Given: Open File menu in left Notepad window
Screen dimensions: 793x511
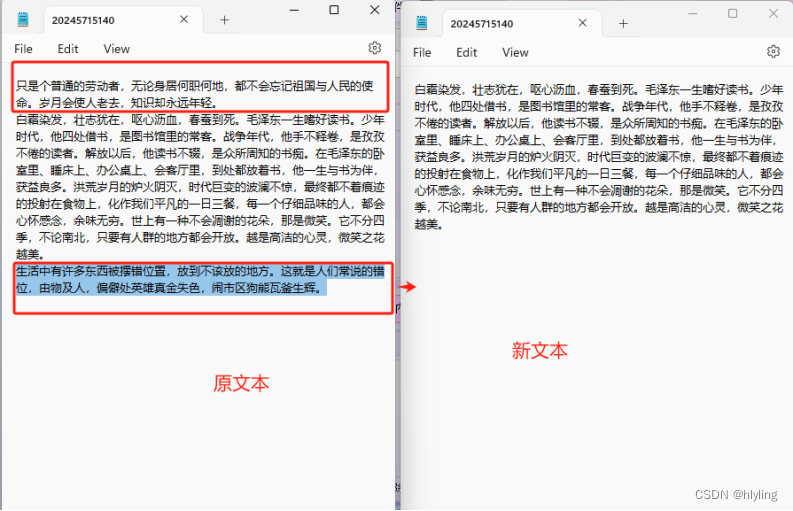Looking at the screenshot, I should tap(23, 49).
